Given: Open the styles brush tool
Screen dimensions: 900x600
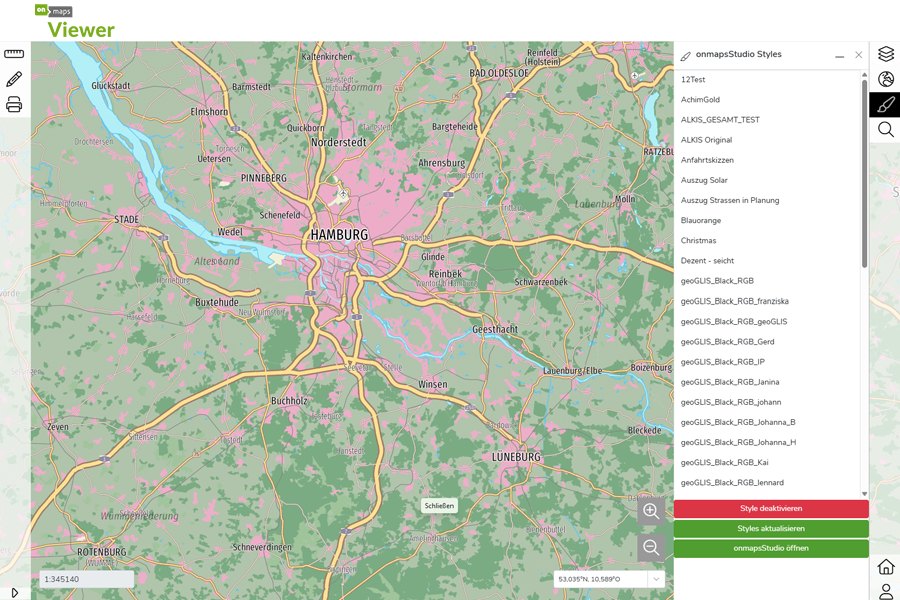Looking at the screenshot, I should [x=885, y=104].
